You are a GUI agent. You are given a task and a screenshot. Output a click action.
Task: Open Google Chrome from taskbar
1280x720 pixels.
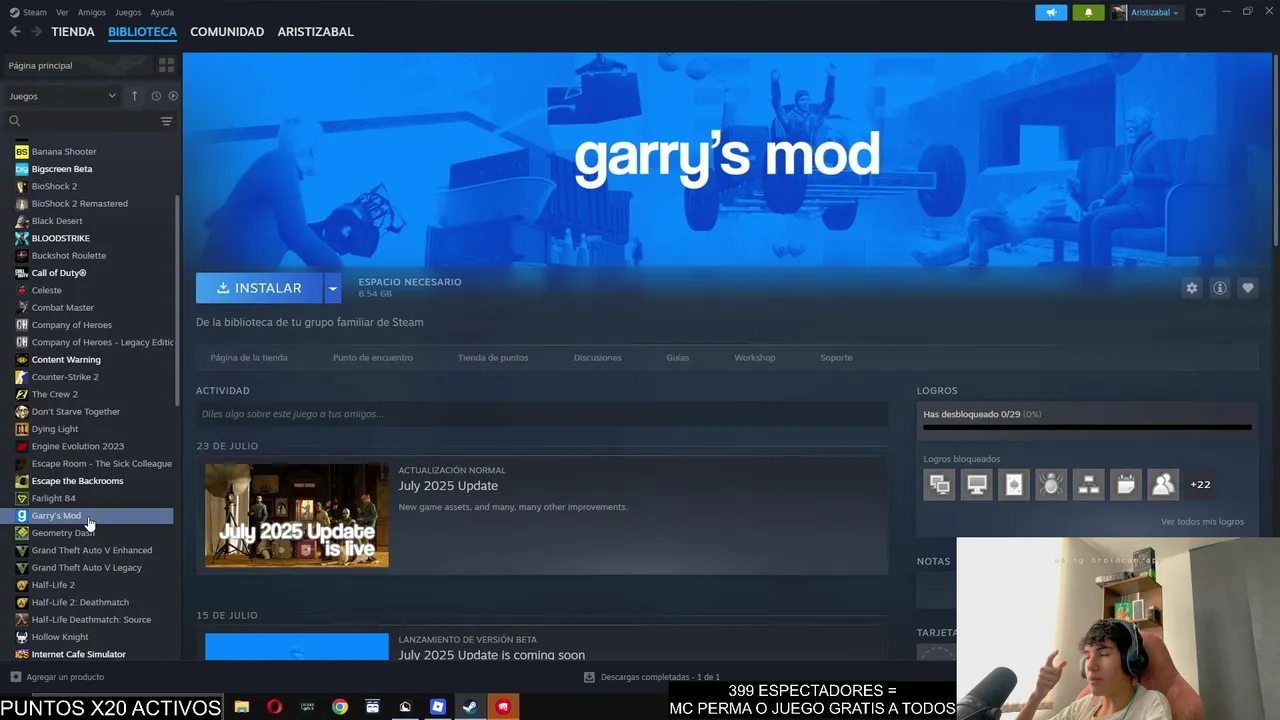point(340,707)
